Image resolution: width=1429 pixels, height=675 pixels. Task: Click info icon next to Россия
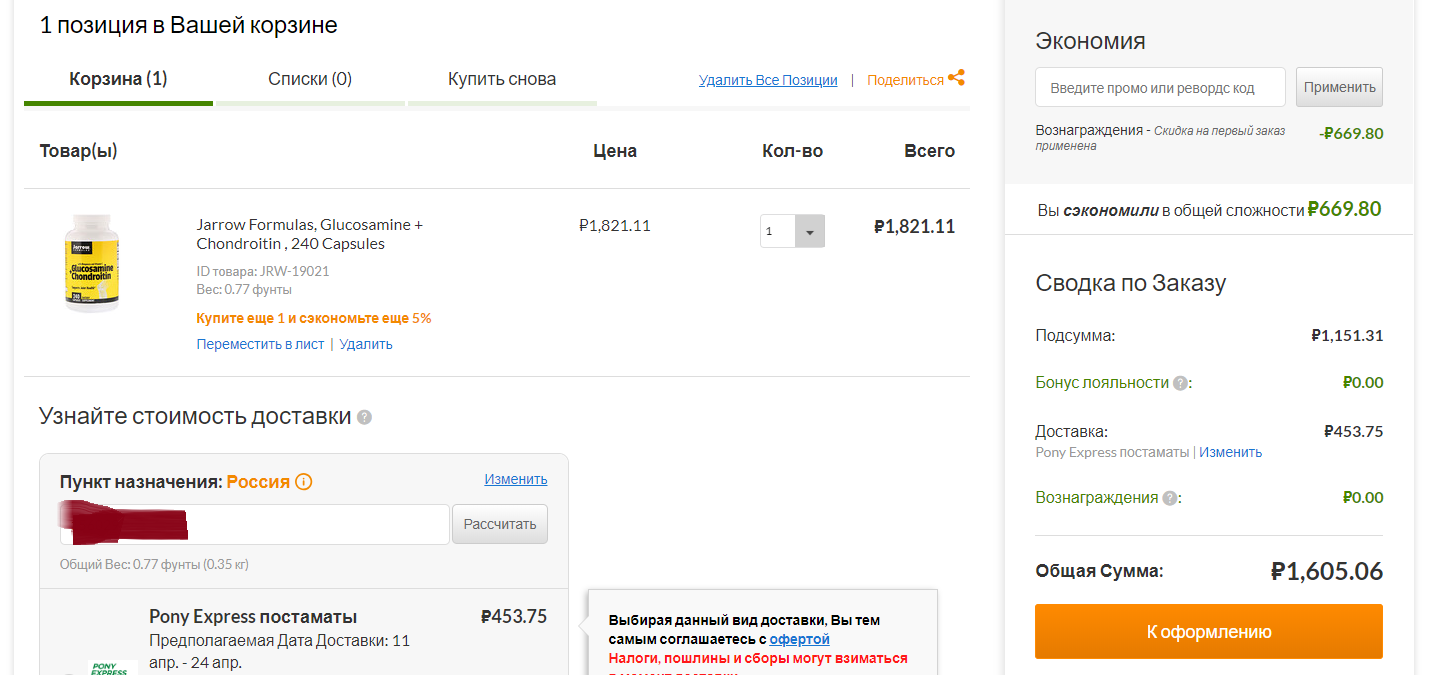point(304,482)
